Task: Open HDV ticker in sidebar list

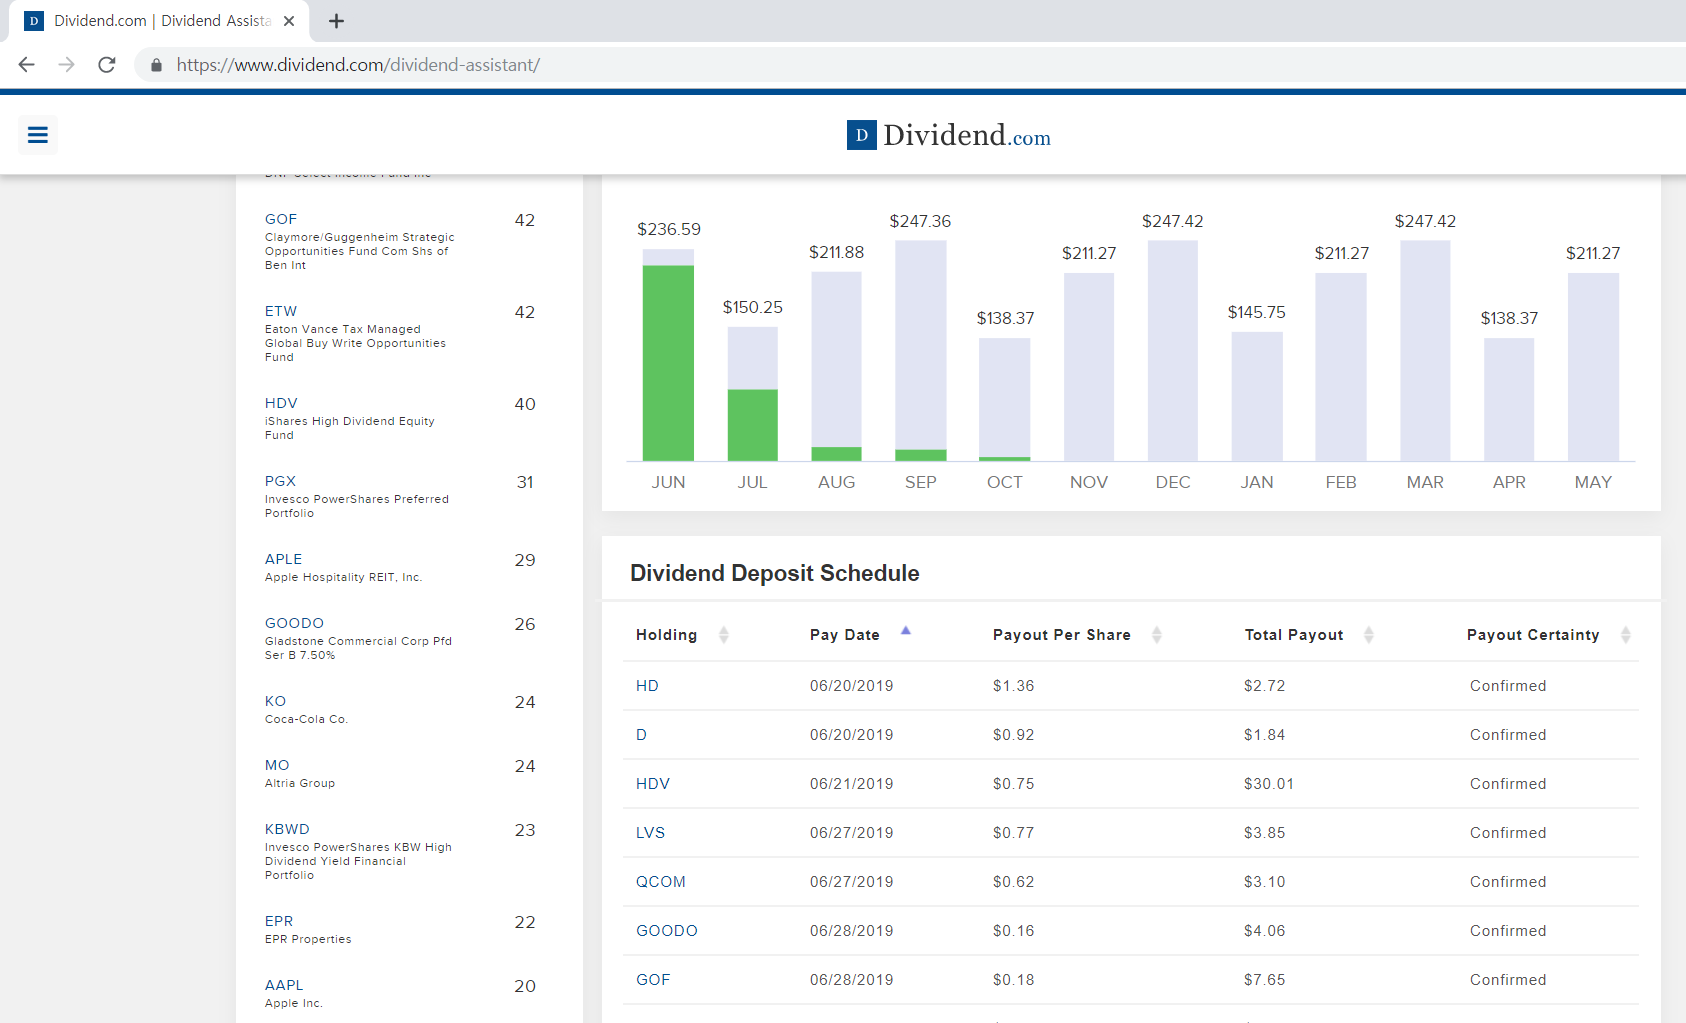Action: click(x=281, y=403)
